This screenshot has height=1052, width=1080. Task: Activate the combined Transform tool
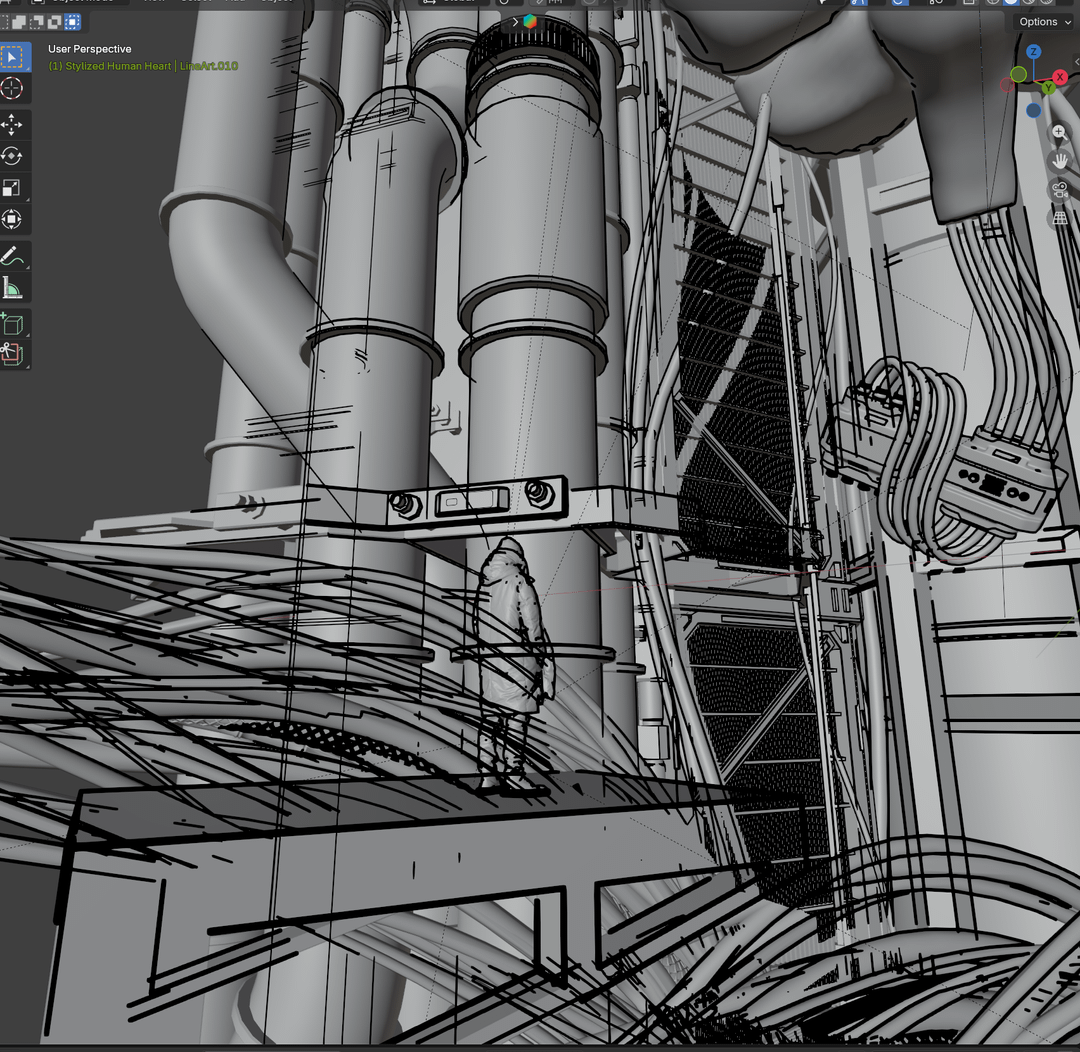click(13, 220)
